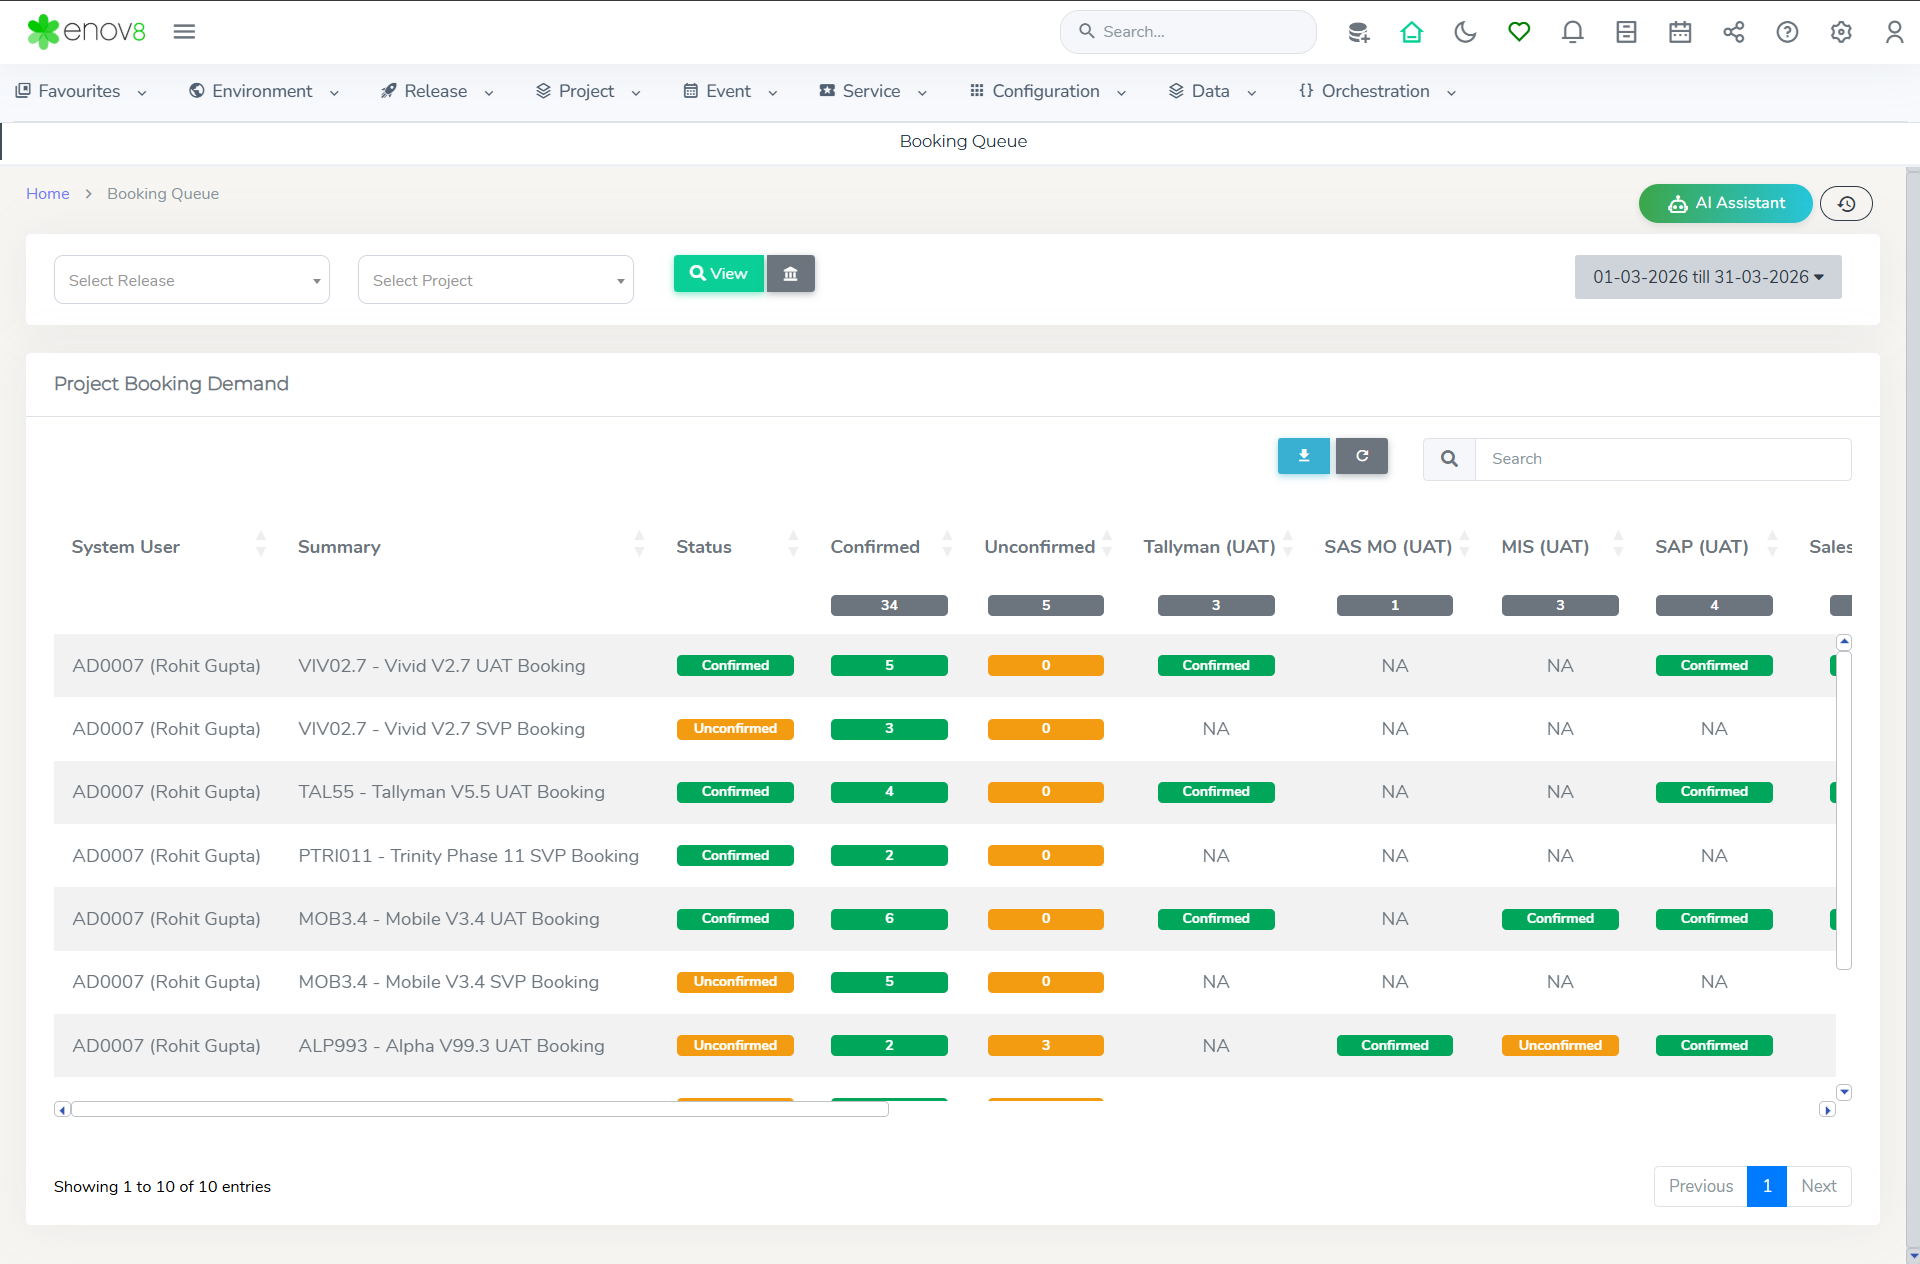Image resolution: width=1920 pixels, height=1264 pixels.
Task: Open the share icon in header
Action: tap(1734, 32)
